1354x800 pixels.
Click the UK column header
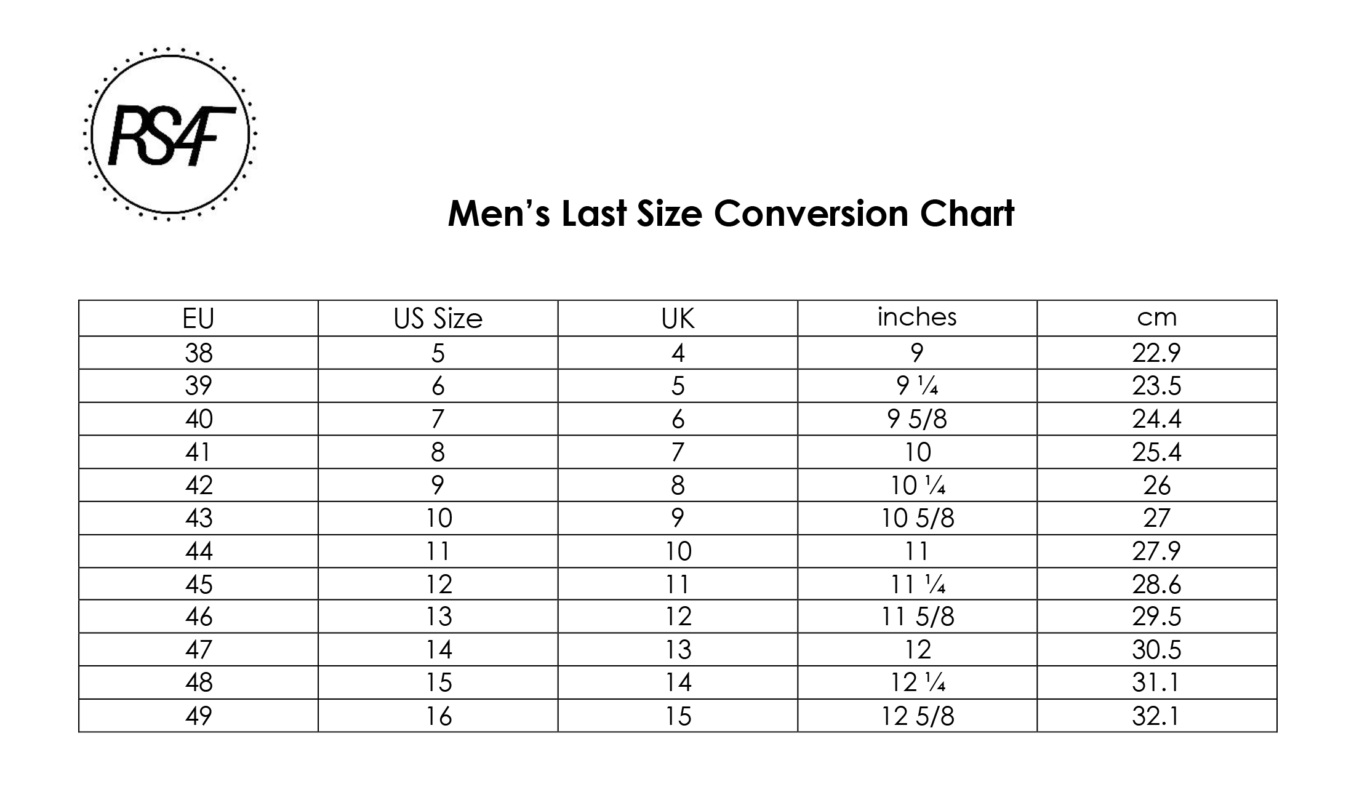[678, 319]
